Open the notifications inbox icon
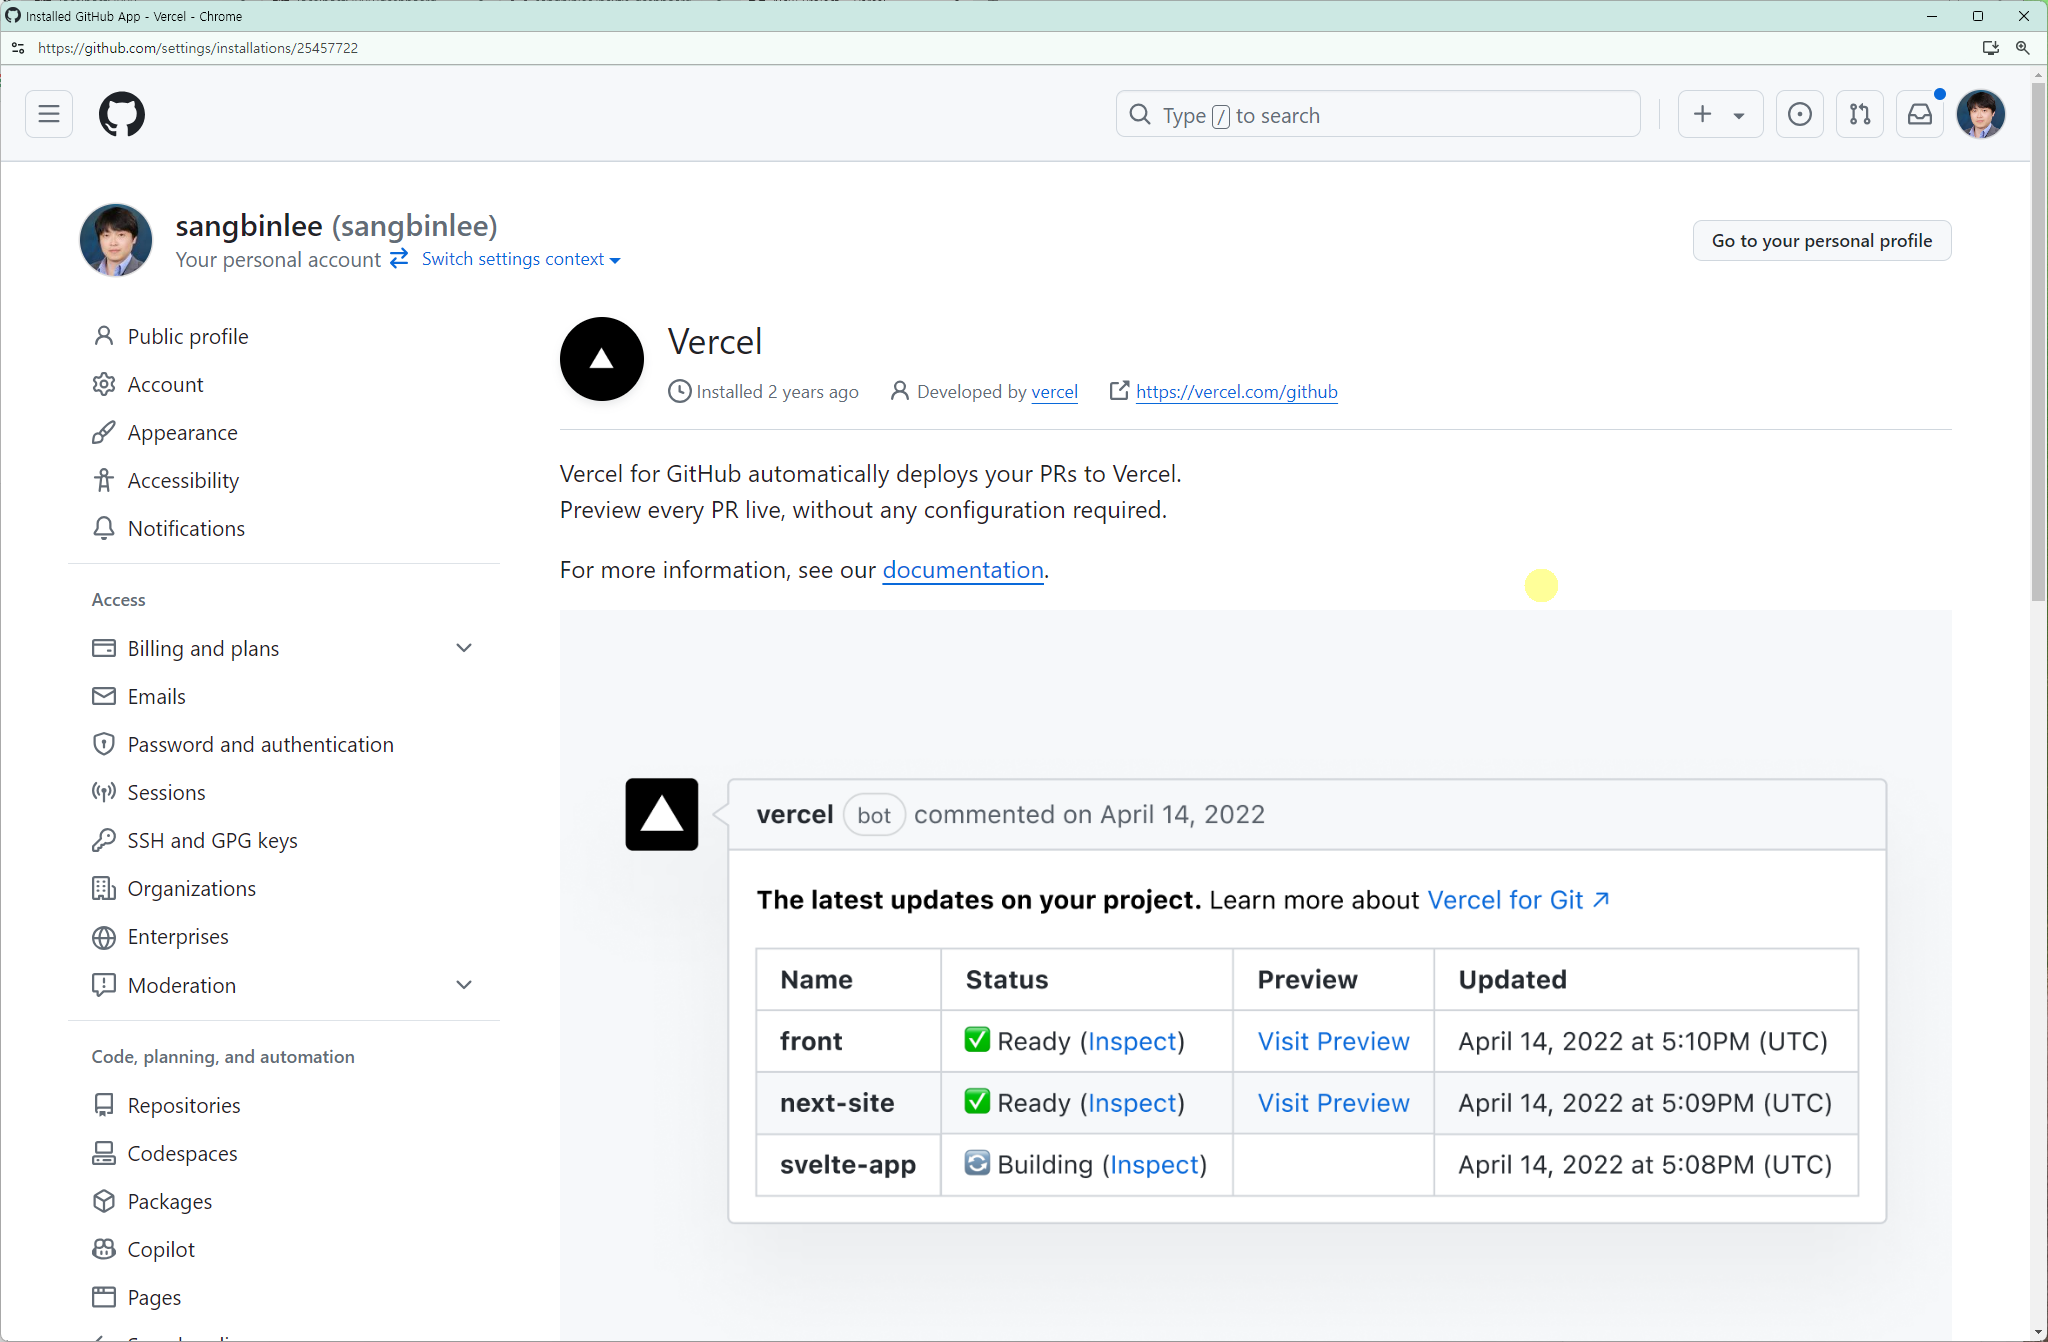 1919,114
